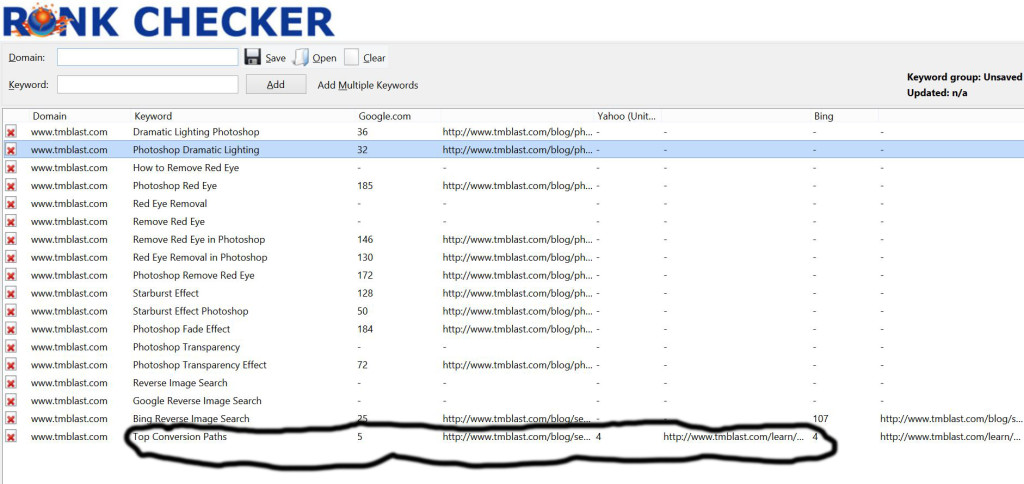Select Google Reverse Image Search keyword
The image size is (1024, 484).
pyautogui.click(x=197, y=400)
